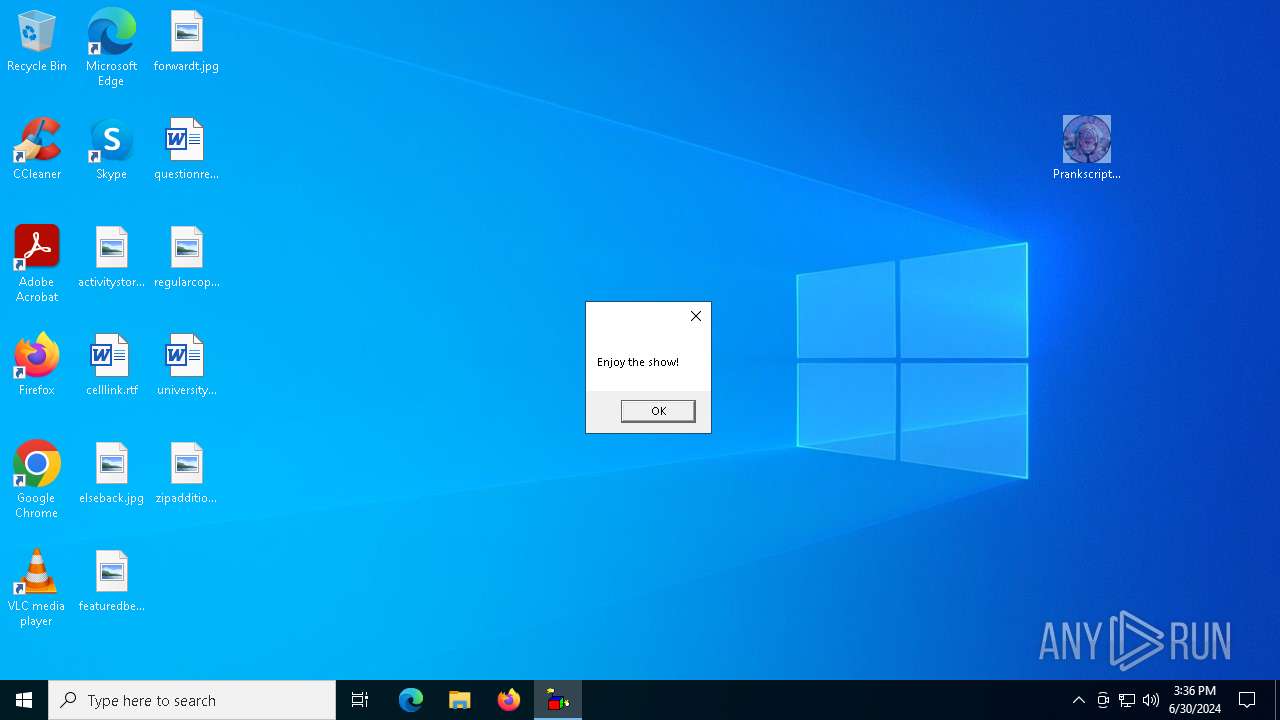This screenshot has height=720, width=1280.
Task: Select the VLC media player shortcut
Action: 37,588
